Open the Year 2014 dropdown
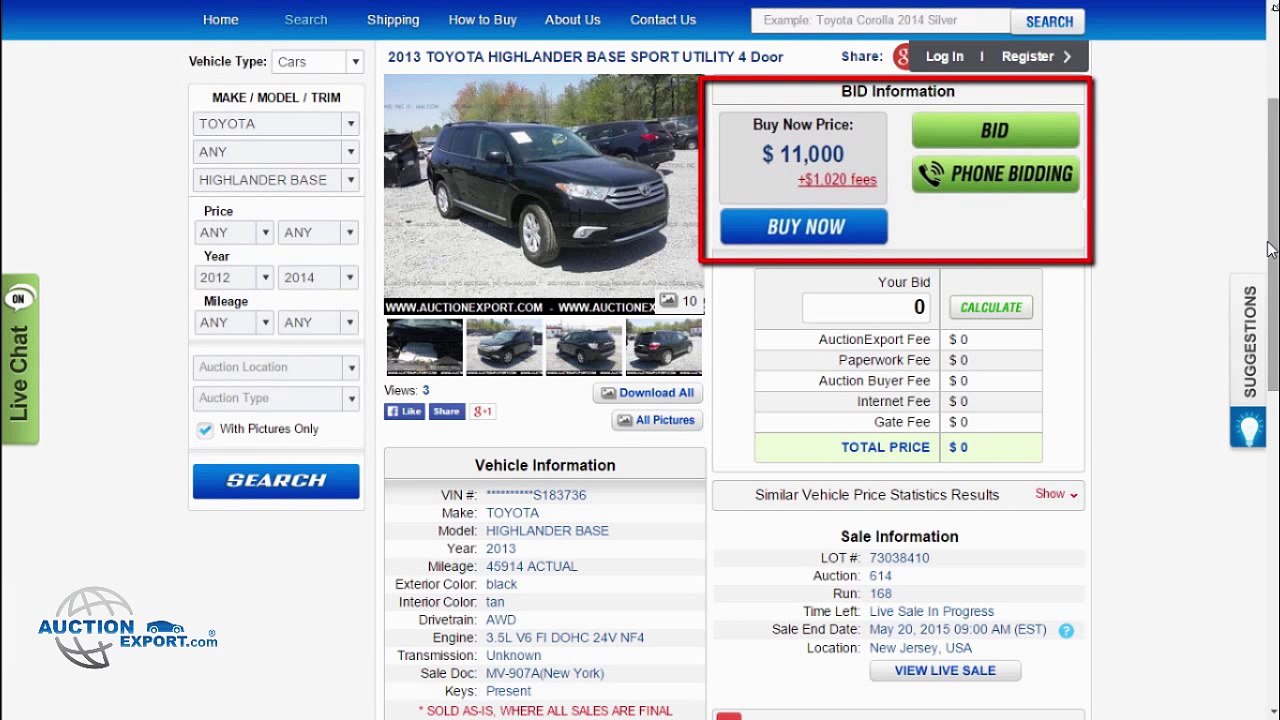This screenshot has width=1280, height=720. coord(318,278)
